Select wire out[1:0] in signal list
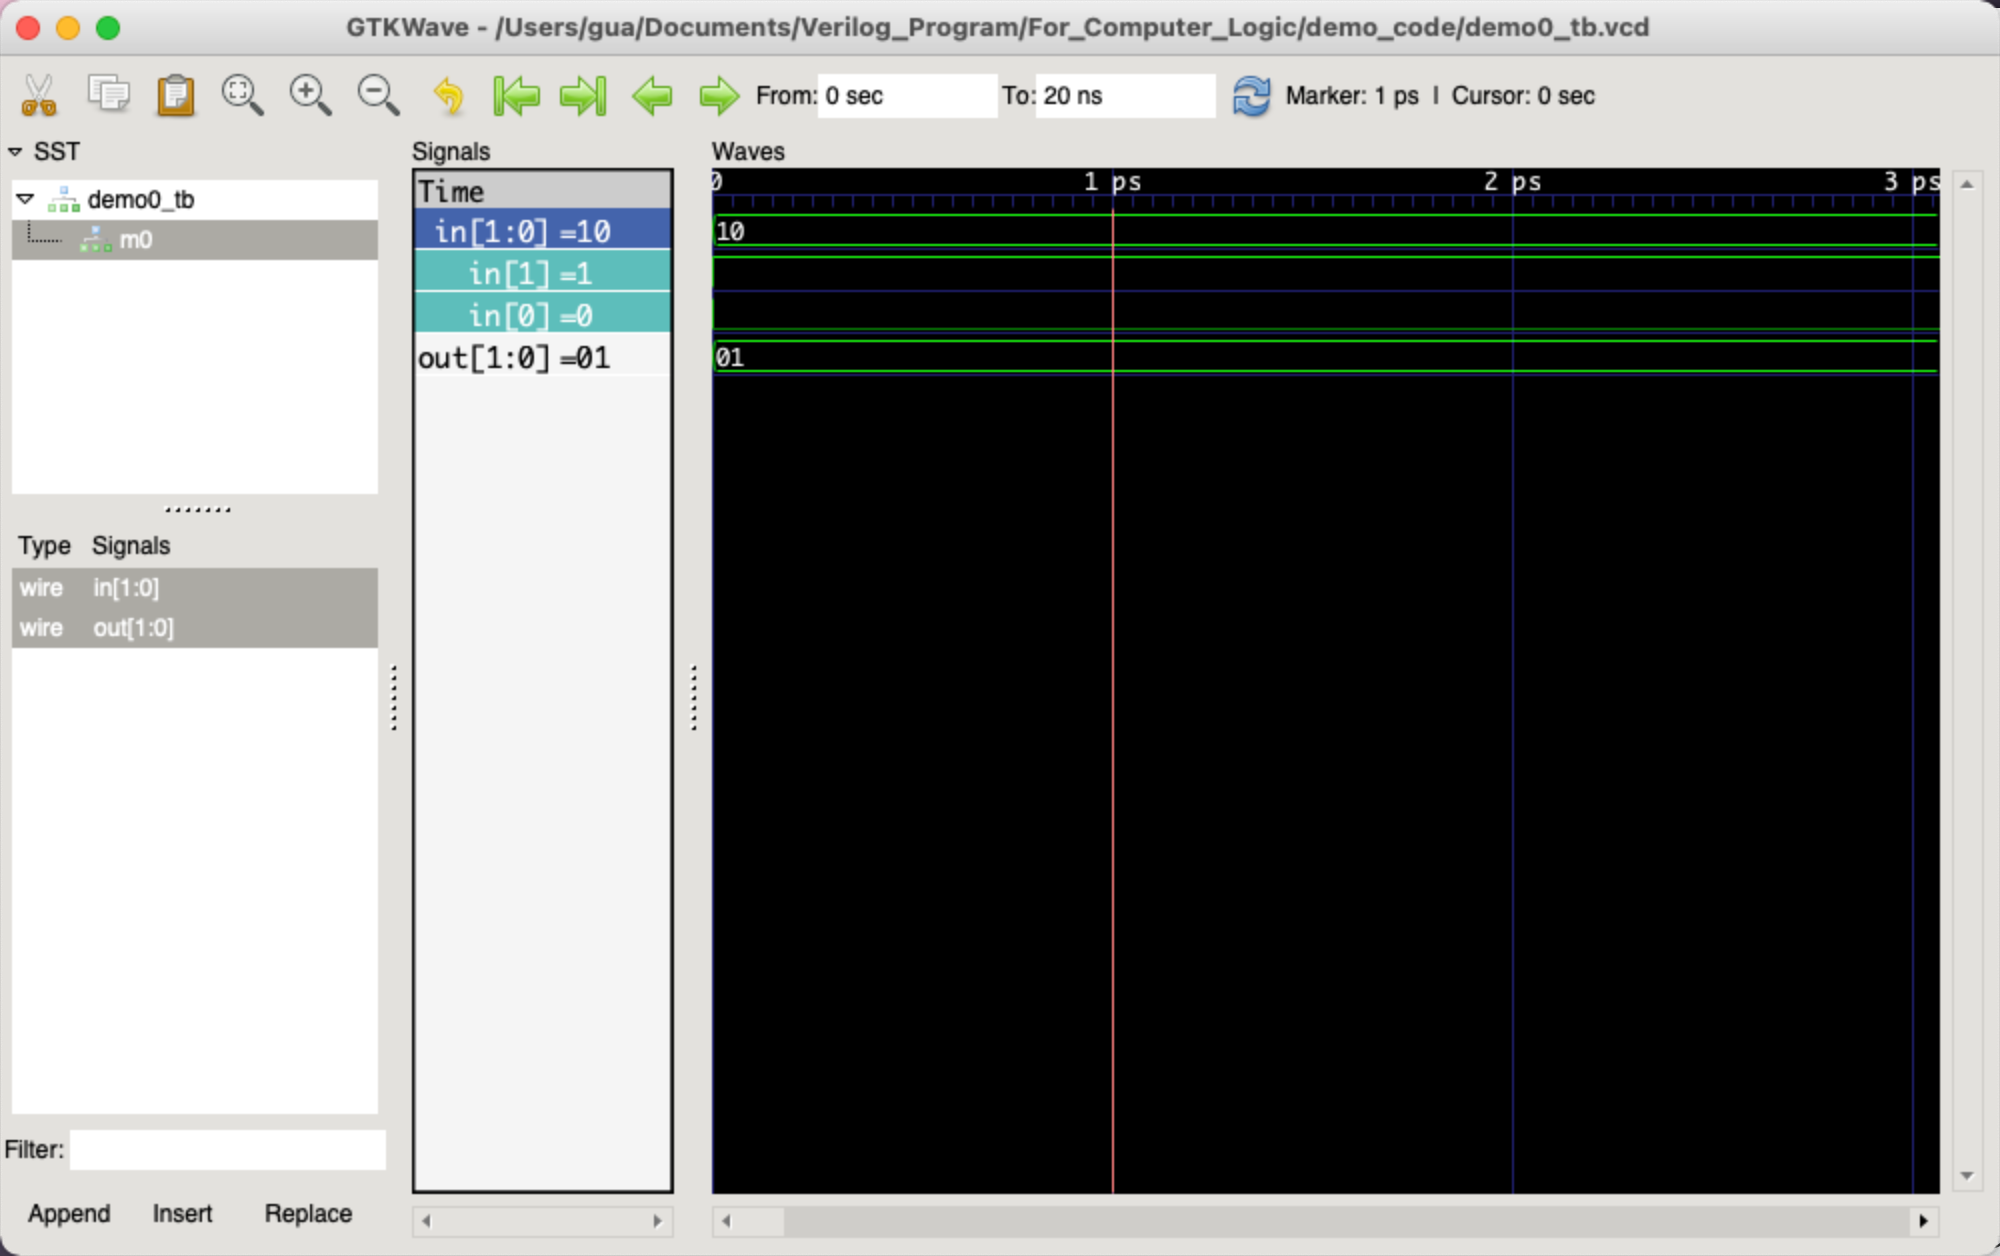Screen dimensions: 2000x1256 (x=195, y=628)
